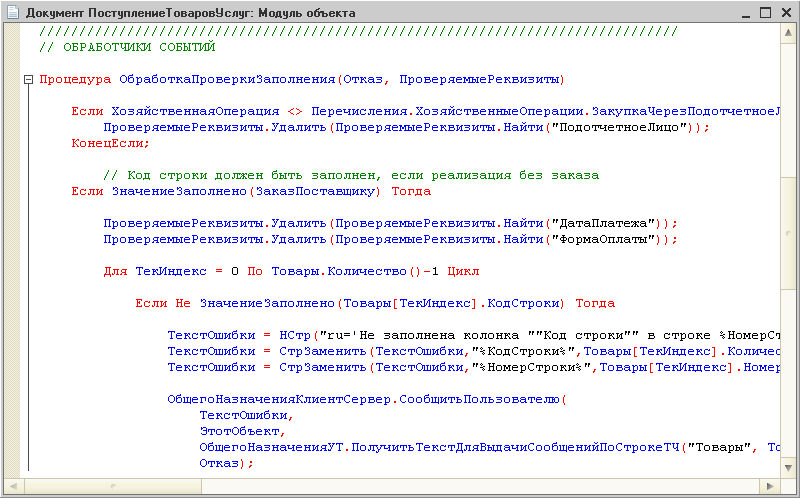The height and width of the screenshot is (498, 800).
Task: Click "Товары.Количество()" in the loop line
Action: [346, 271]
